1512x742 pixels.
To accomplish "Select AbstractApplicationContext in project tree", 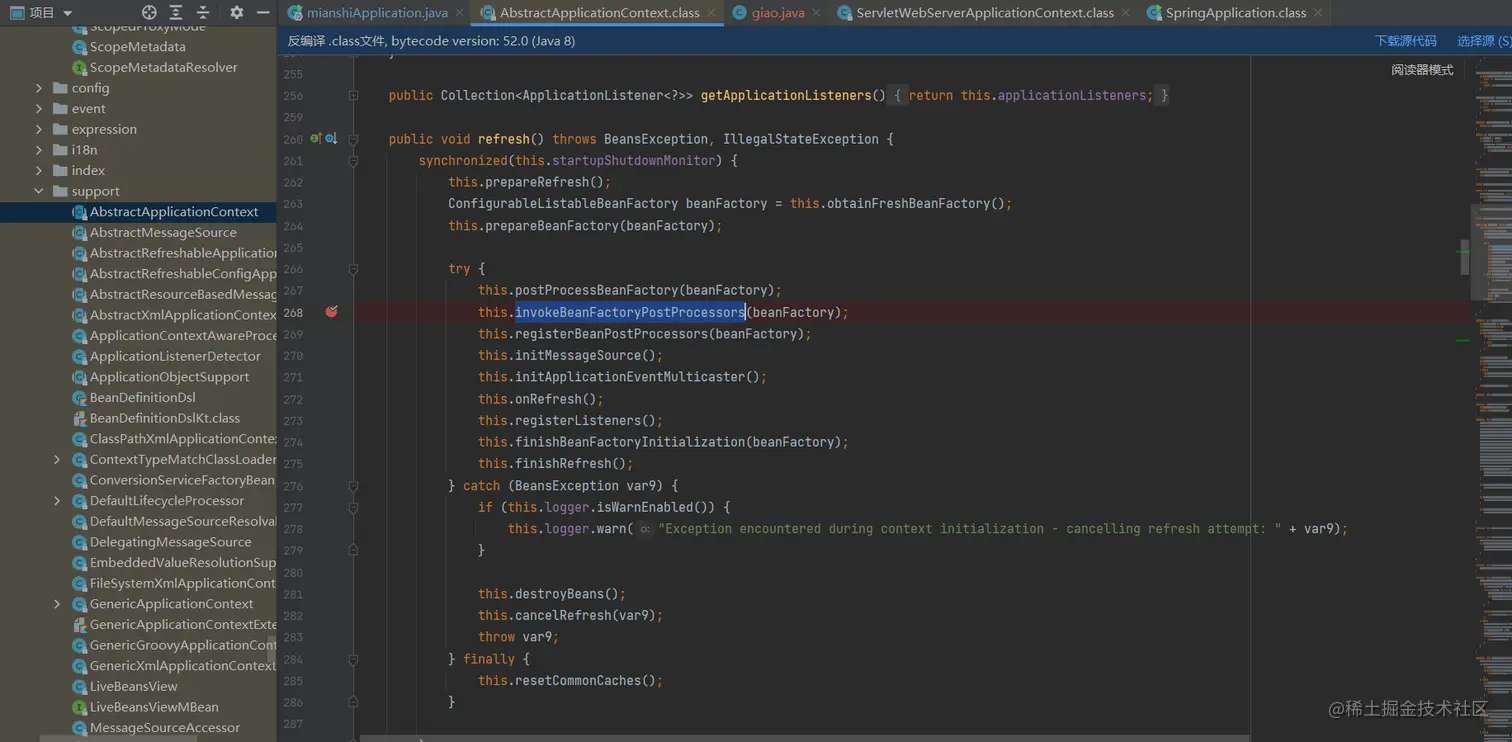I will coord(138,212).
